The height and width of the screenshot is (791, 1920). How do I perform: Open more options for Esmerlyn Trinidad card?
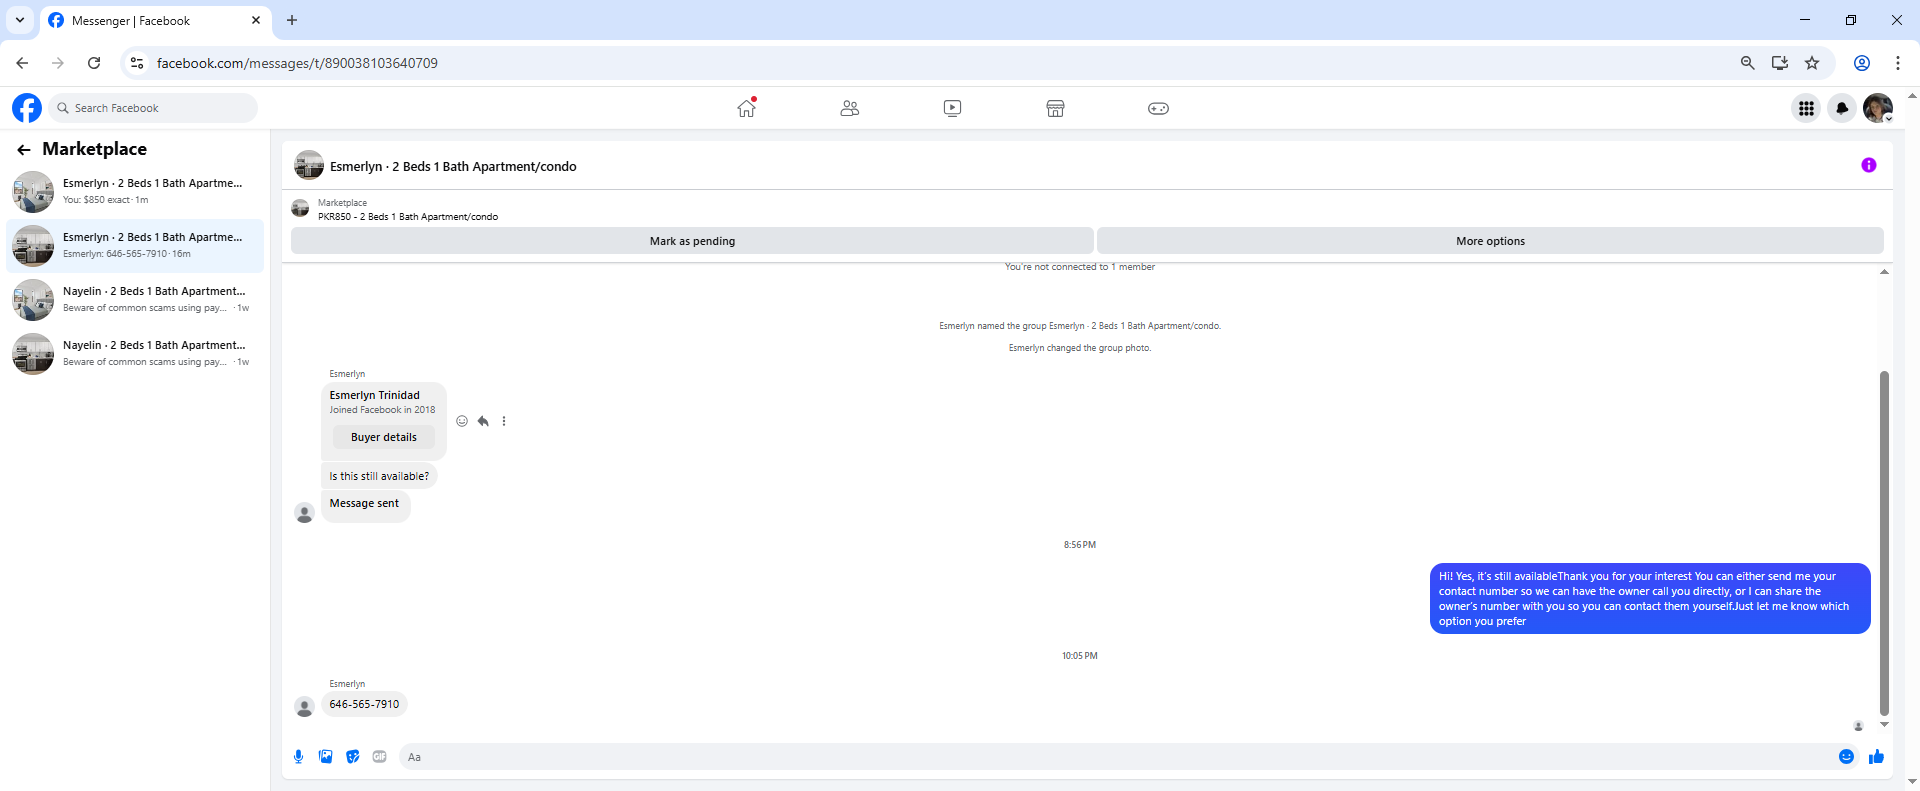[504, 421]
